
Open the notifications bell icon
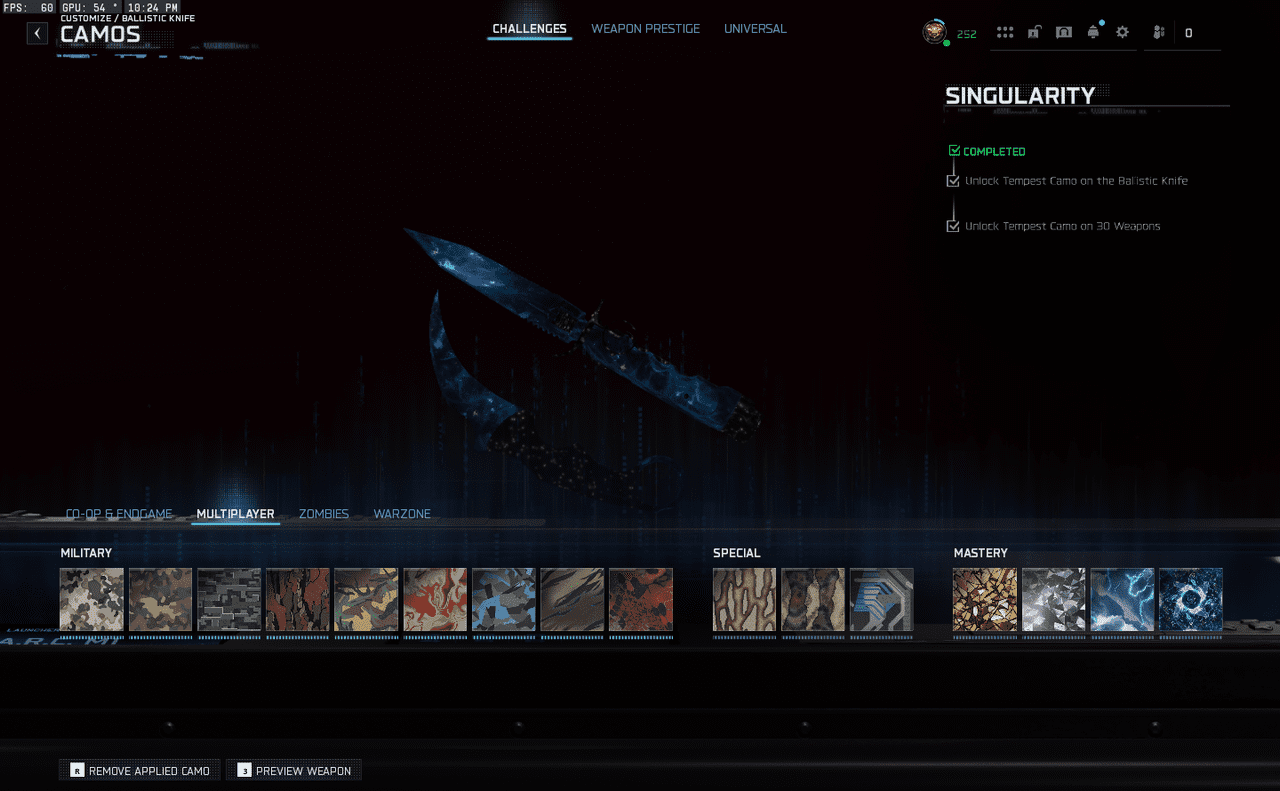click(1093, 32)
